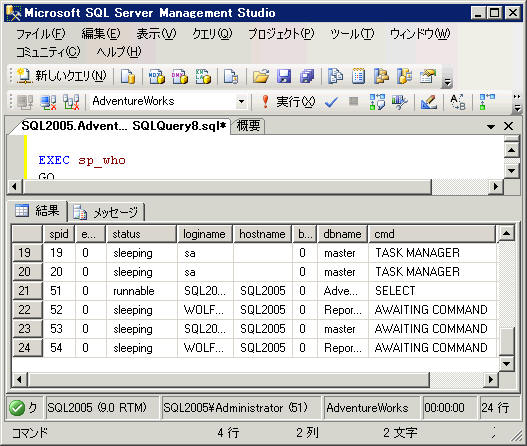Click the green query success status icon
The width and height of the screenshot is (527, 446).
click(17, 408)
